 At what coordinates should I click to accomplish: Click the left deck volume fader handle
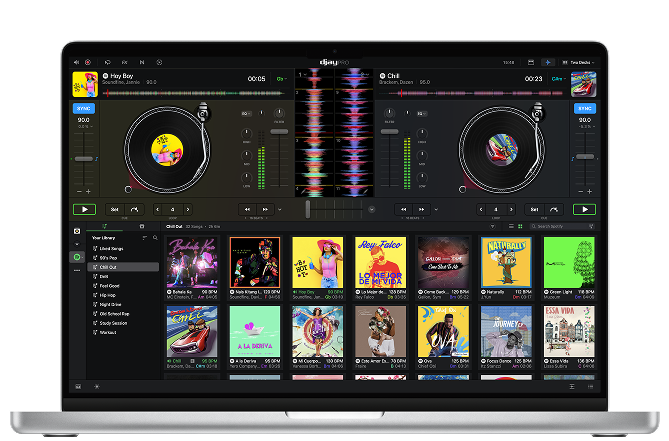click(279, 132)
